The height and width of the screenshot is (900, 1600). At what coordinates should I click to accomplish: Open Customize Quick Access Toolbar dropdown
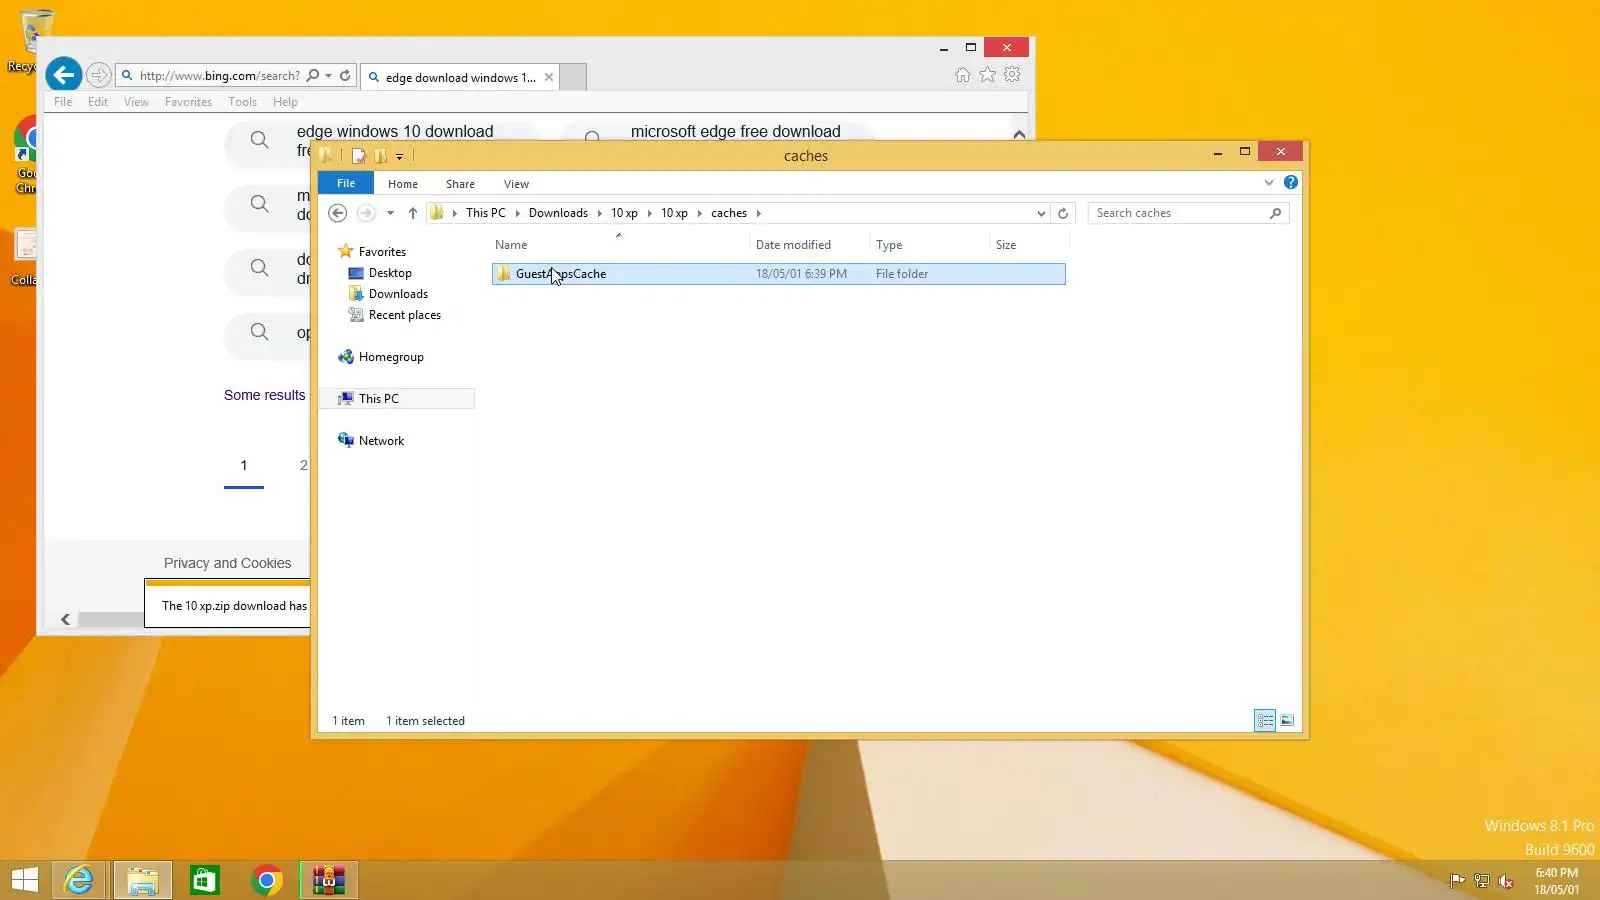[x=399, y=157]
